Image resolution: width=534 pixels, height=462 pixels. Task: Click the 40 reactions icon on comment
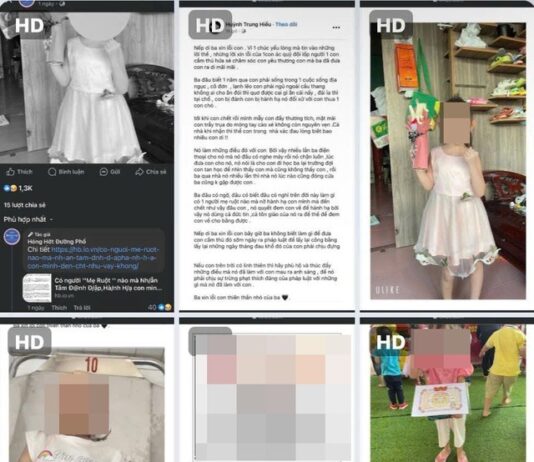(164, 307)
